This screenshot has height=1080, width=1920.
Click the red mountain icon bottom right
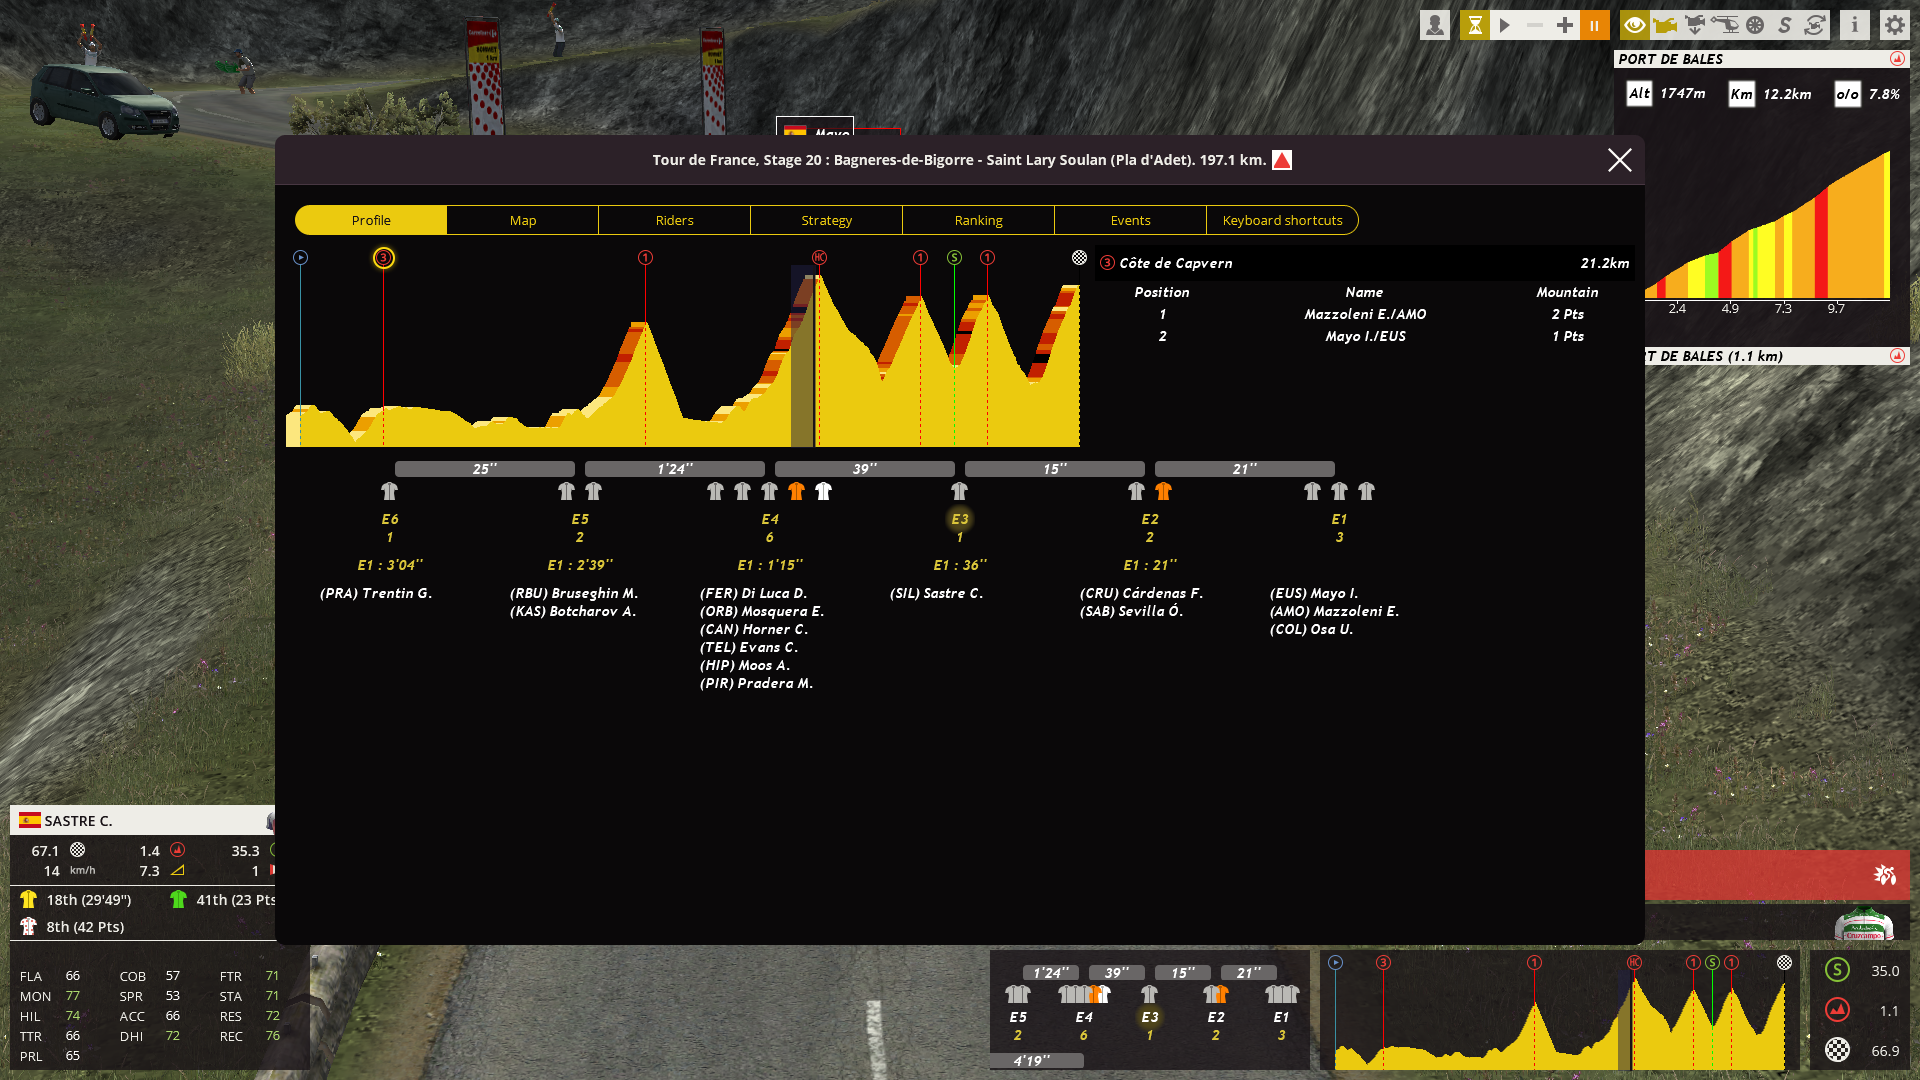coord(1838,1010)
